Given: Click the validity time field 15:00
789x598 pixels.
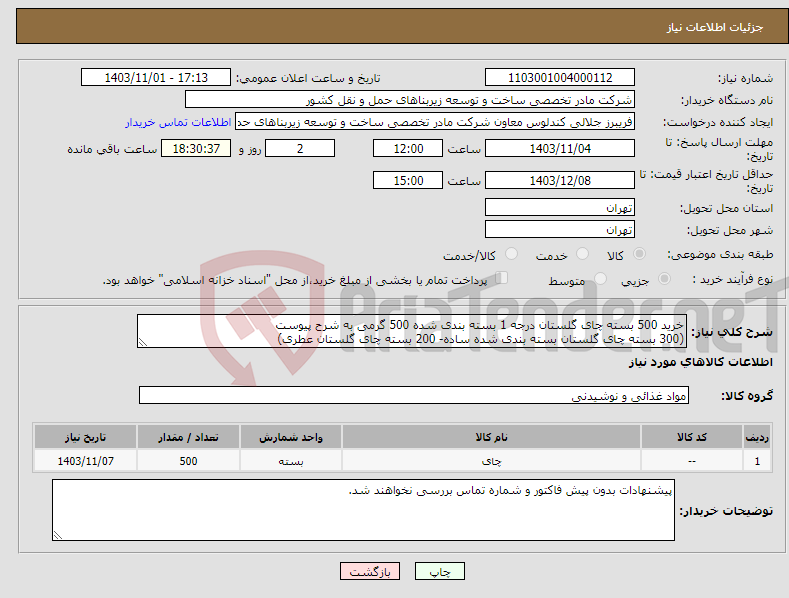Looking at the screenshot, I should (408, 180).
